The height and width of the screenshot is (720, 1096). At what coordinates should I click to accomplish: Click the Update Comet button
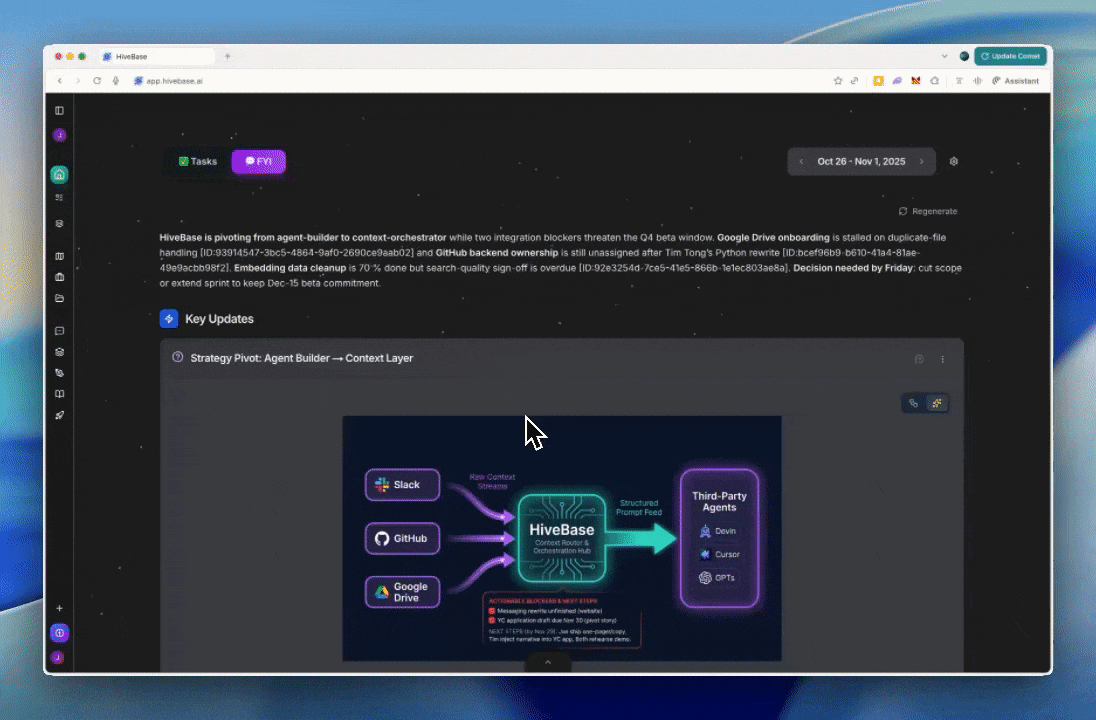coord(1010,57)
